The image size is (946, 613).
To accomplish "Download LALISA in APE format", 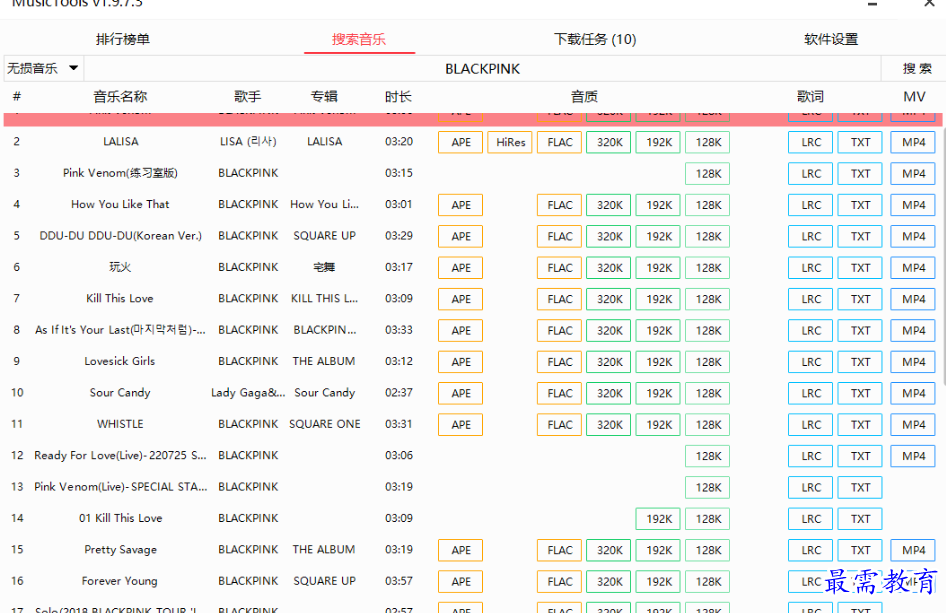I will (x=460, y=142).
